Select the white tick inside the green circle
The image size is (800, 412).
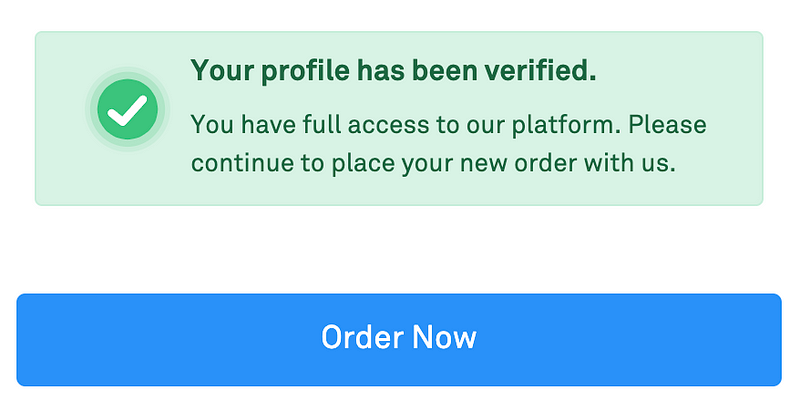pyautogui.click(x=128, y=110)
